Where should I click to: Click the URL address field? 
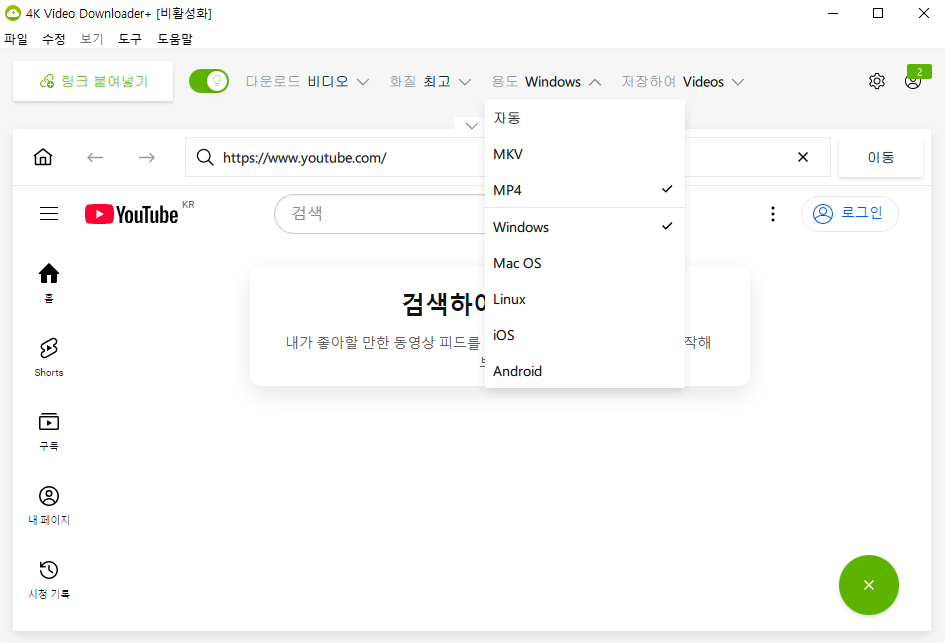507,157
